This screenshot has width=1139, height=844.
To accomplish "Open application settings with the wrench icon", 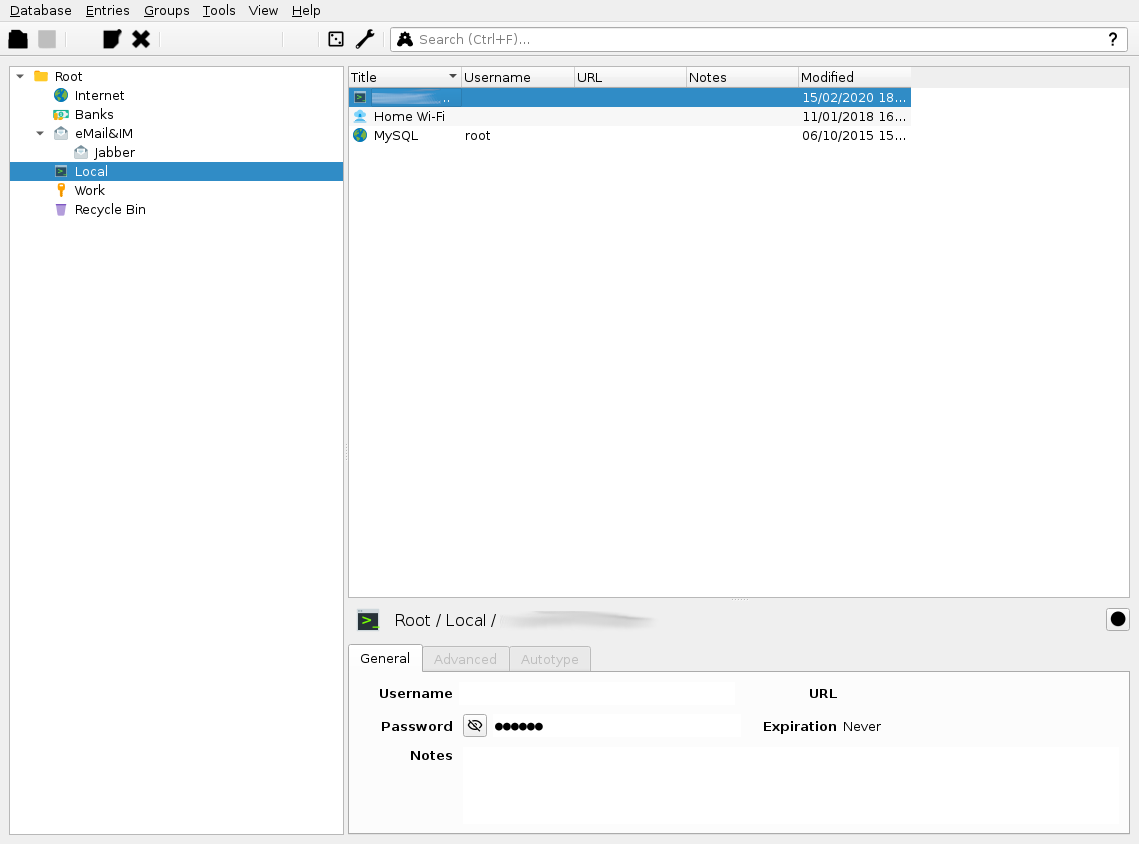I will click(x=365, y=38).
